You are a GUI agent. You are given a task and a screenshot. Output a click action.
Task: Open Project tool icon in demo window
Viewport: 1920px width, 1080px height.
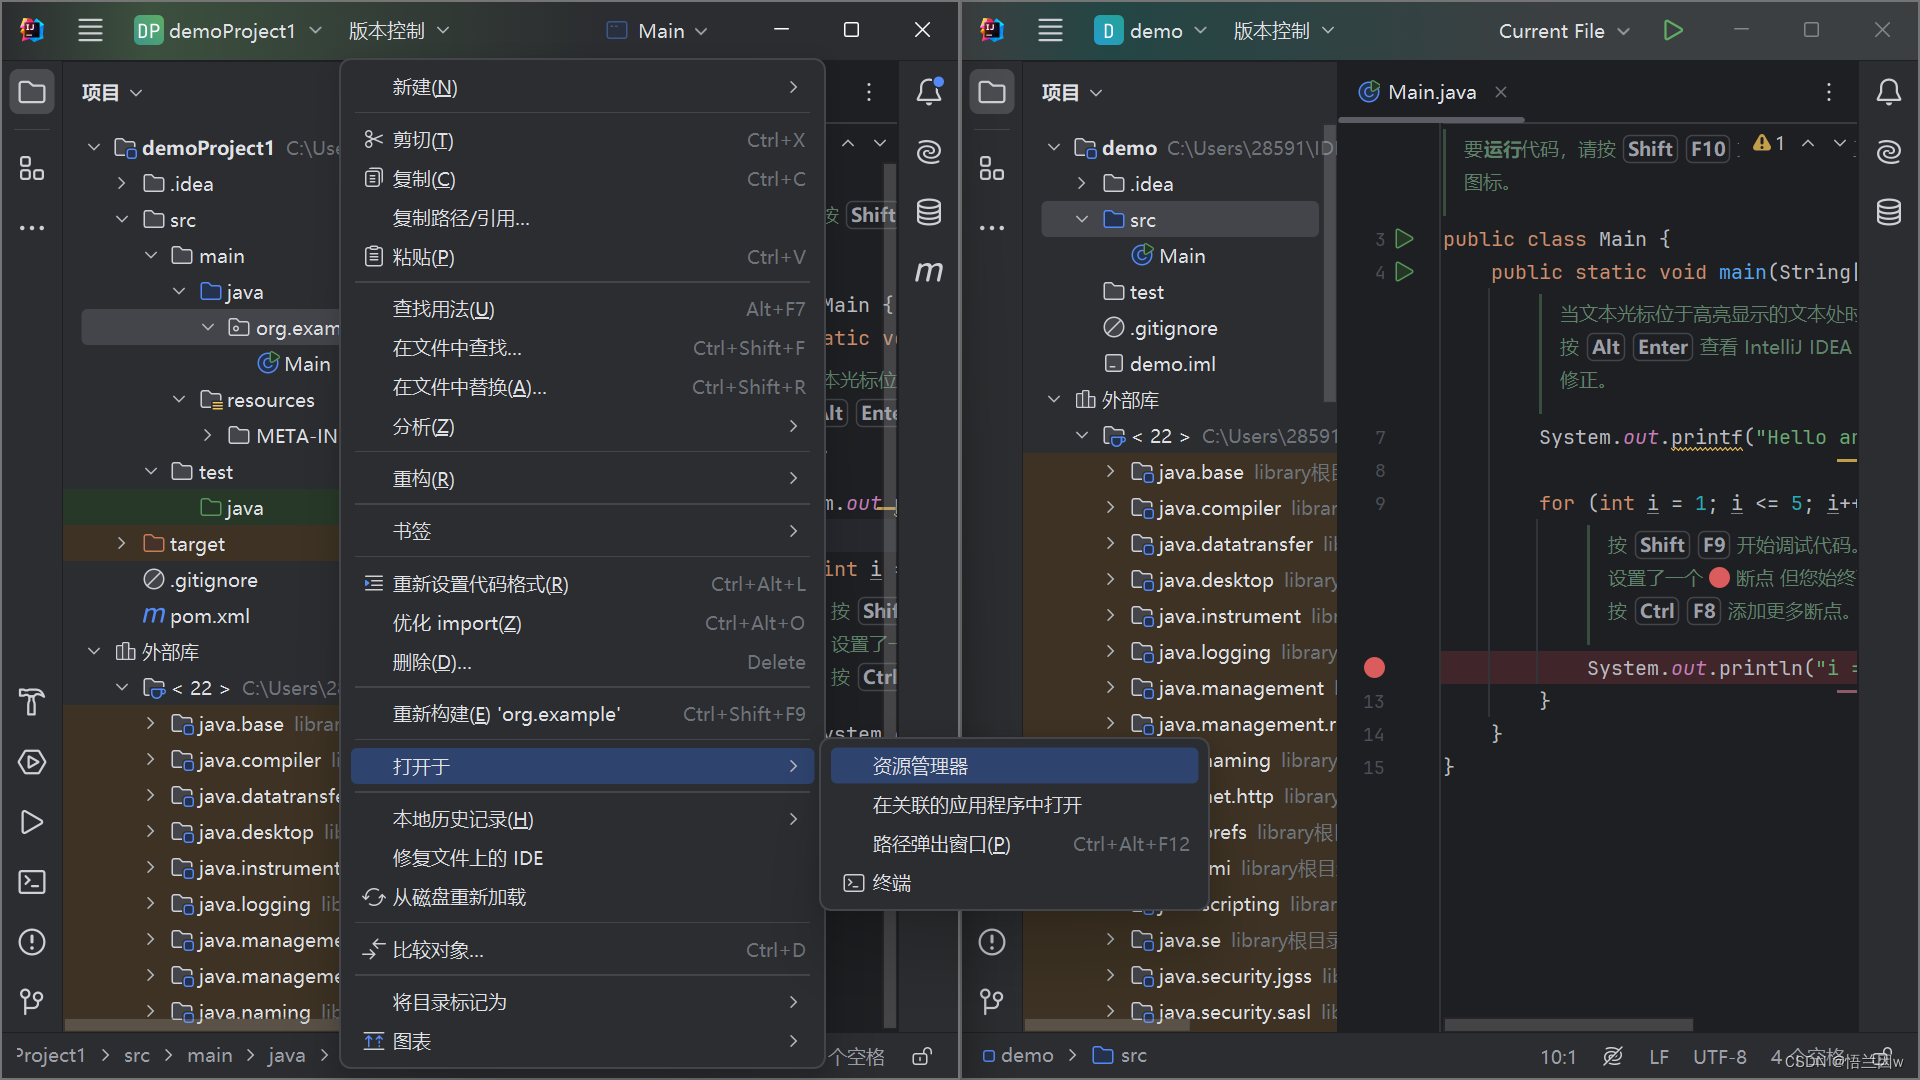(992, 92)
